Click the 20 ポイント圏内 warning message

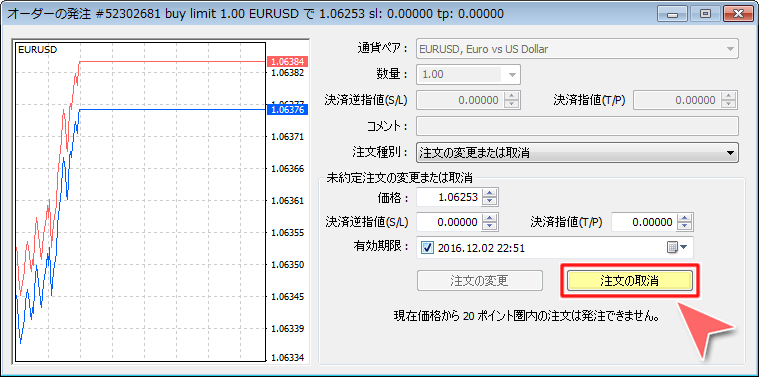point(527,317)
